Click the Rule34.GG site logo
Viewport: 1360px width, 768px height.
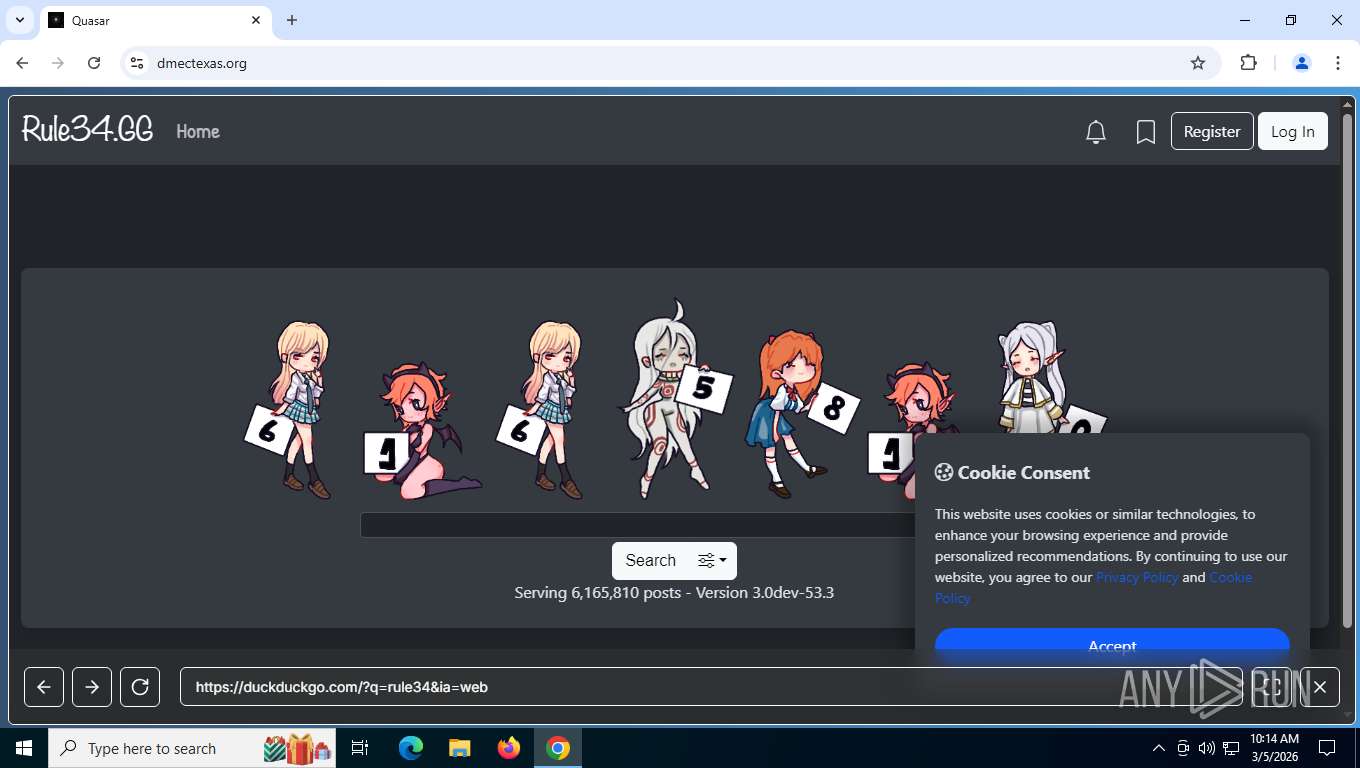point(87,129)
